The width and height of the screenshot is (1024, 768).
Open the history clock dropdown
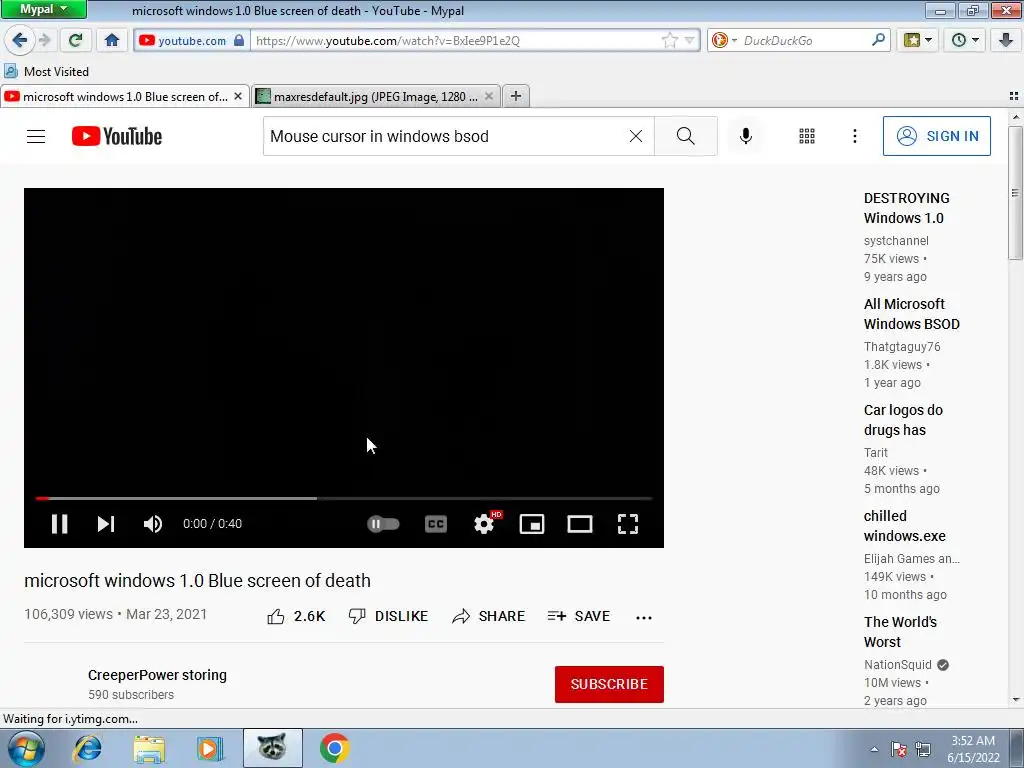(965, 40)
